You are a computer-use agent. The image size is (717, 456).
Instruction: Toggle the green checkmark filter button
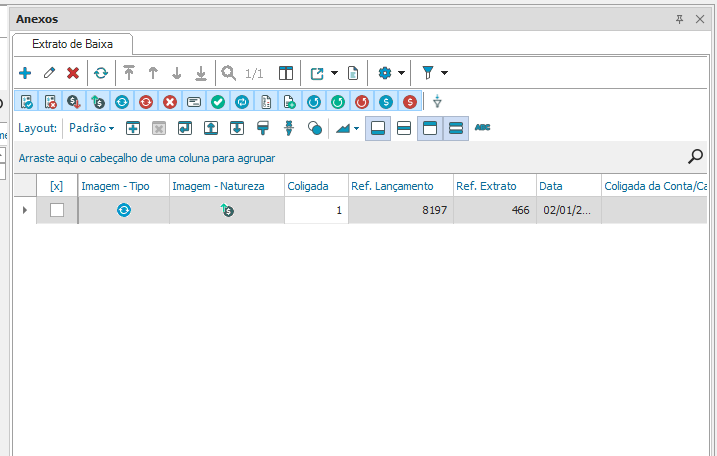217,102
